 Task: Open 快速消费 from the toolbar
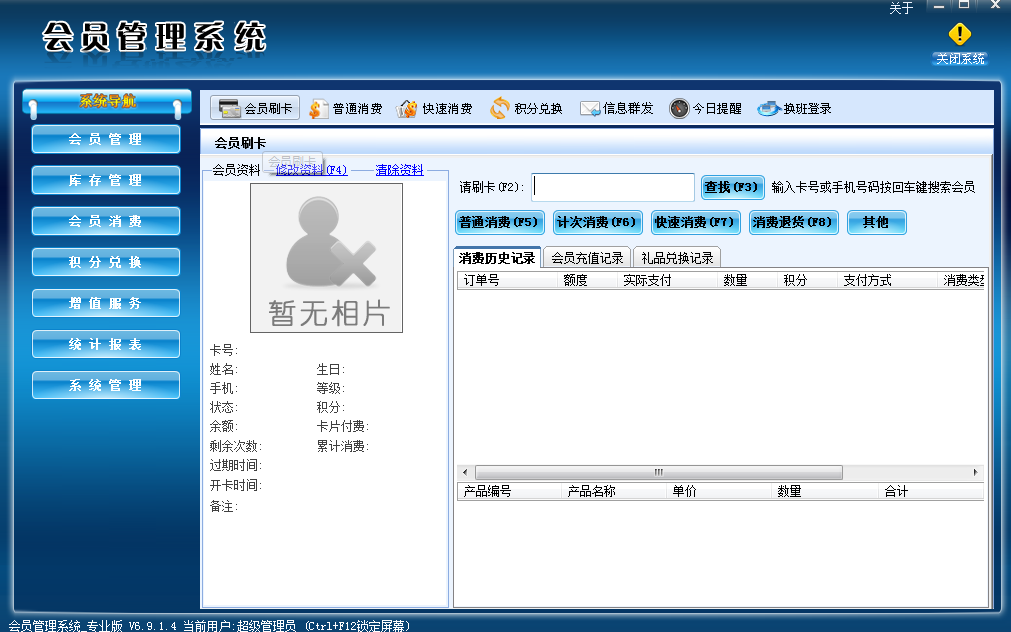[x=437, y=107]
